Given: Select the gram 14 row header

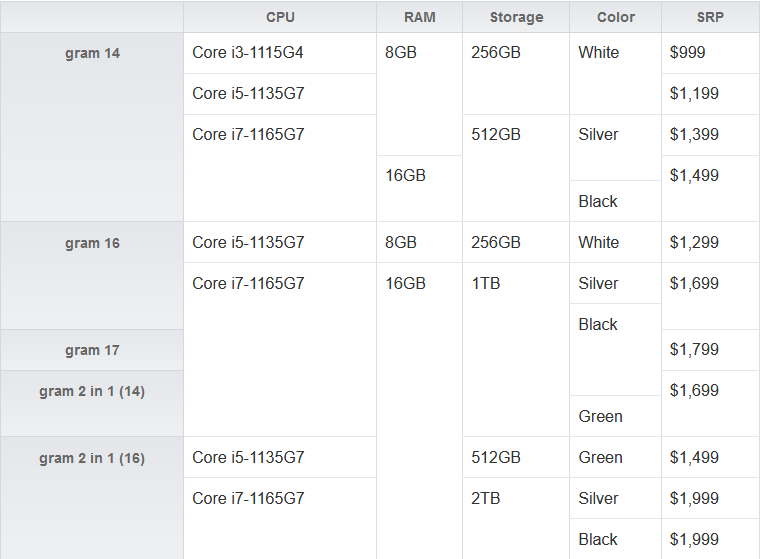Looking at the screenshot, I should click(92, 54).
